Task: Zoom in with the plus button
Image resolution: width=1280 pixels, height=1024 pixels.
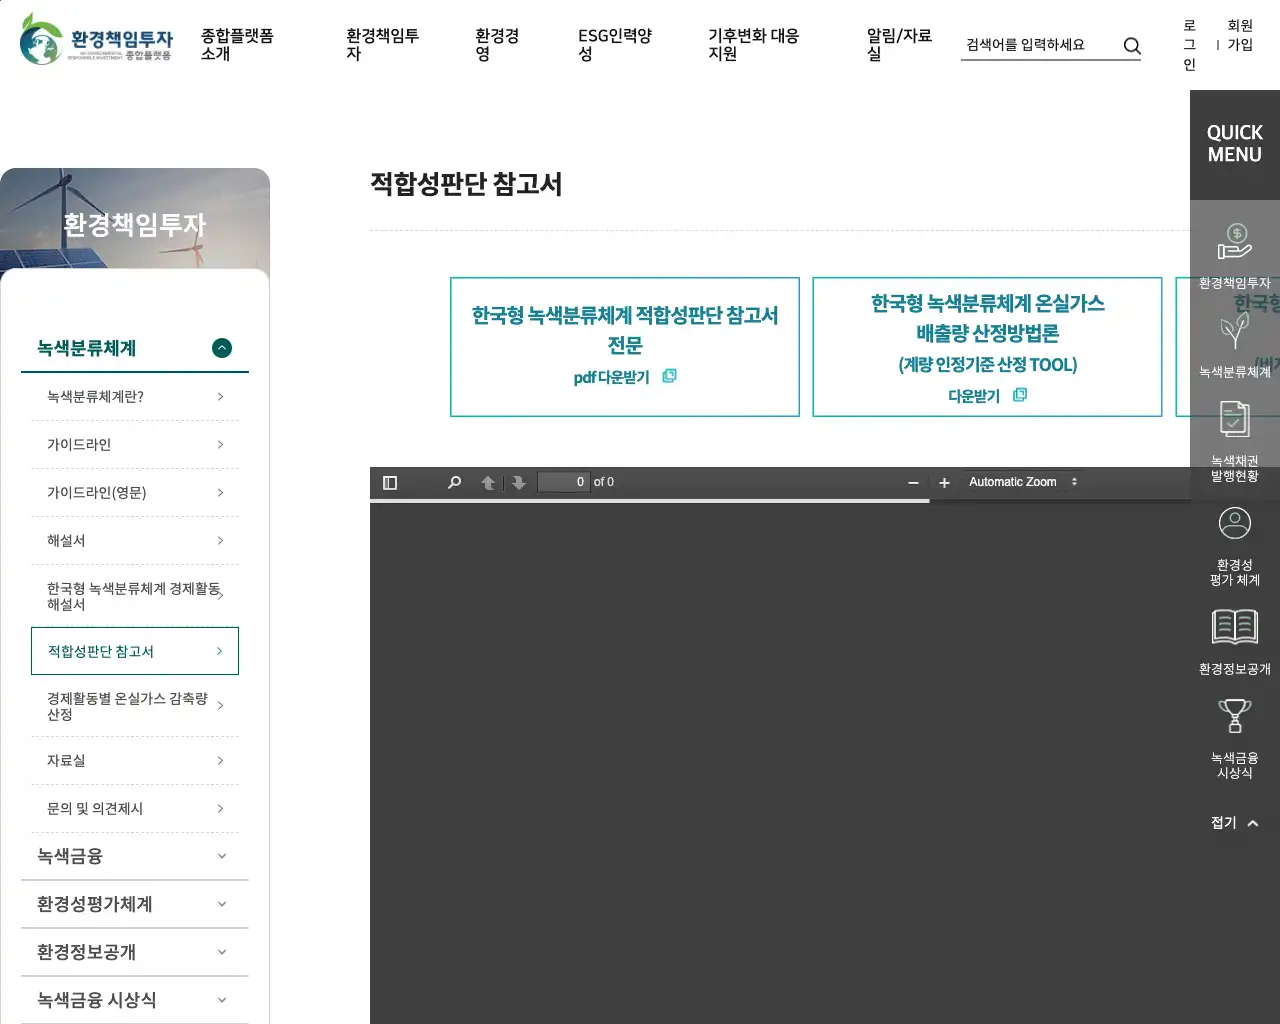Action: click(944, 483)
